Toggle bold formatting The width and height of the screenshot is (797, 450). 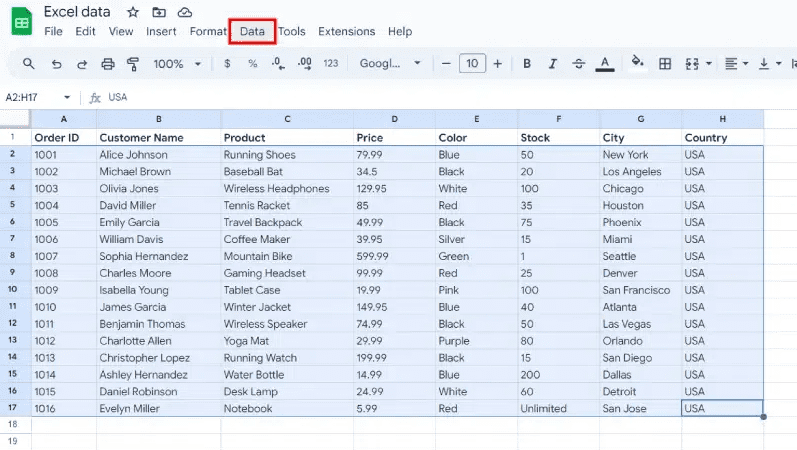click(x=527, y=64)
